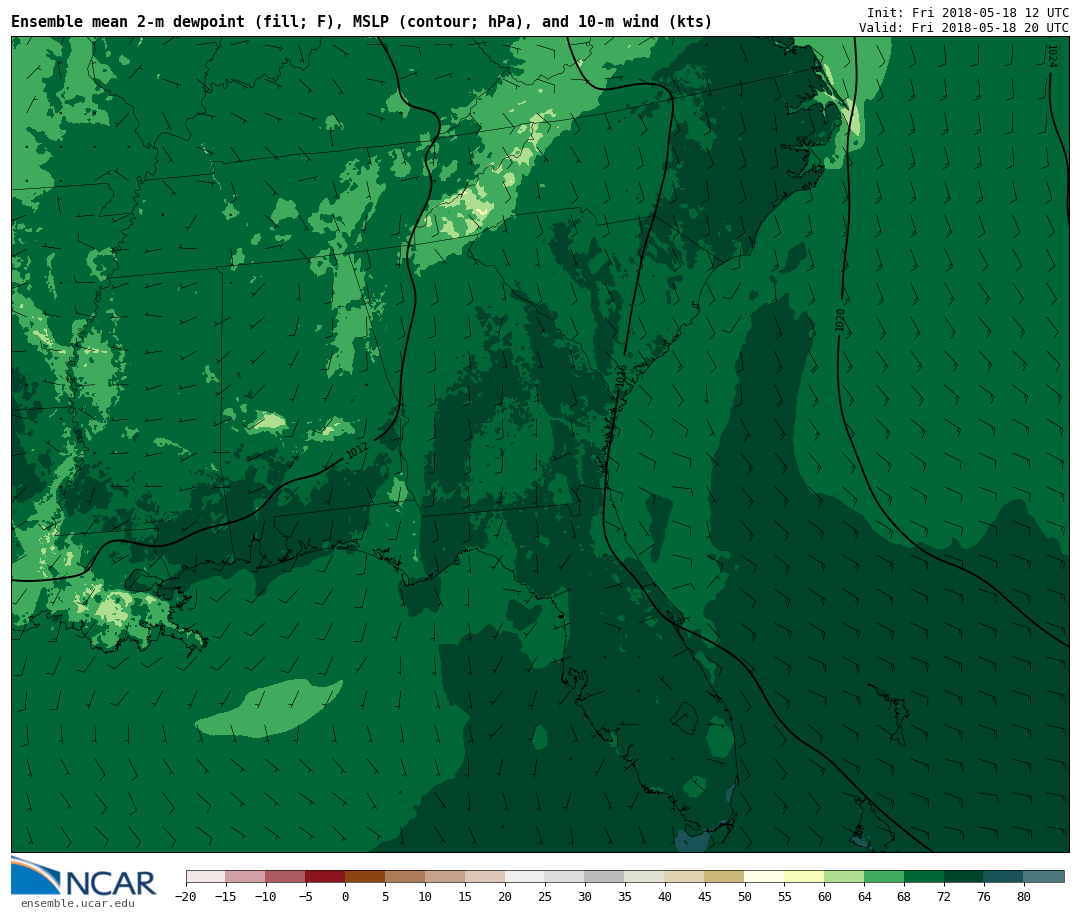Pick the dark brown swatch between 0 and 5

(366, 877)
